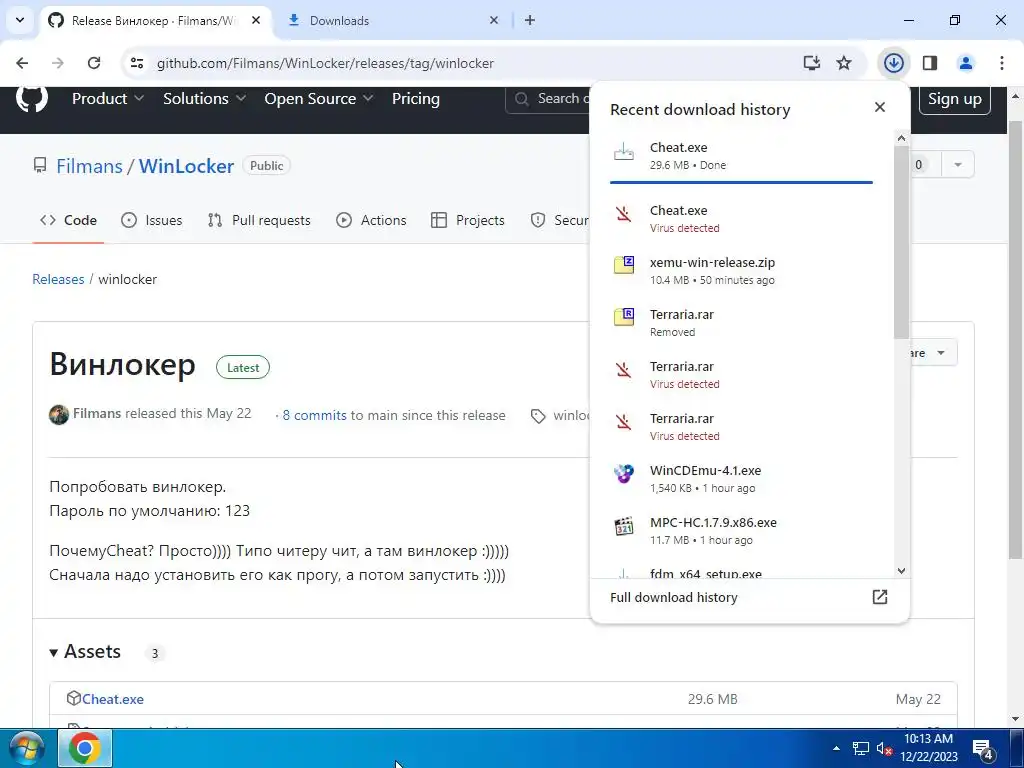
Task: Open the Projects repository tab
Action: pyautogui.click(x=468, y=220)
